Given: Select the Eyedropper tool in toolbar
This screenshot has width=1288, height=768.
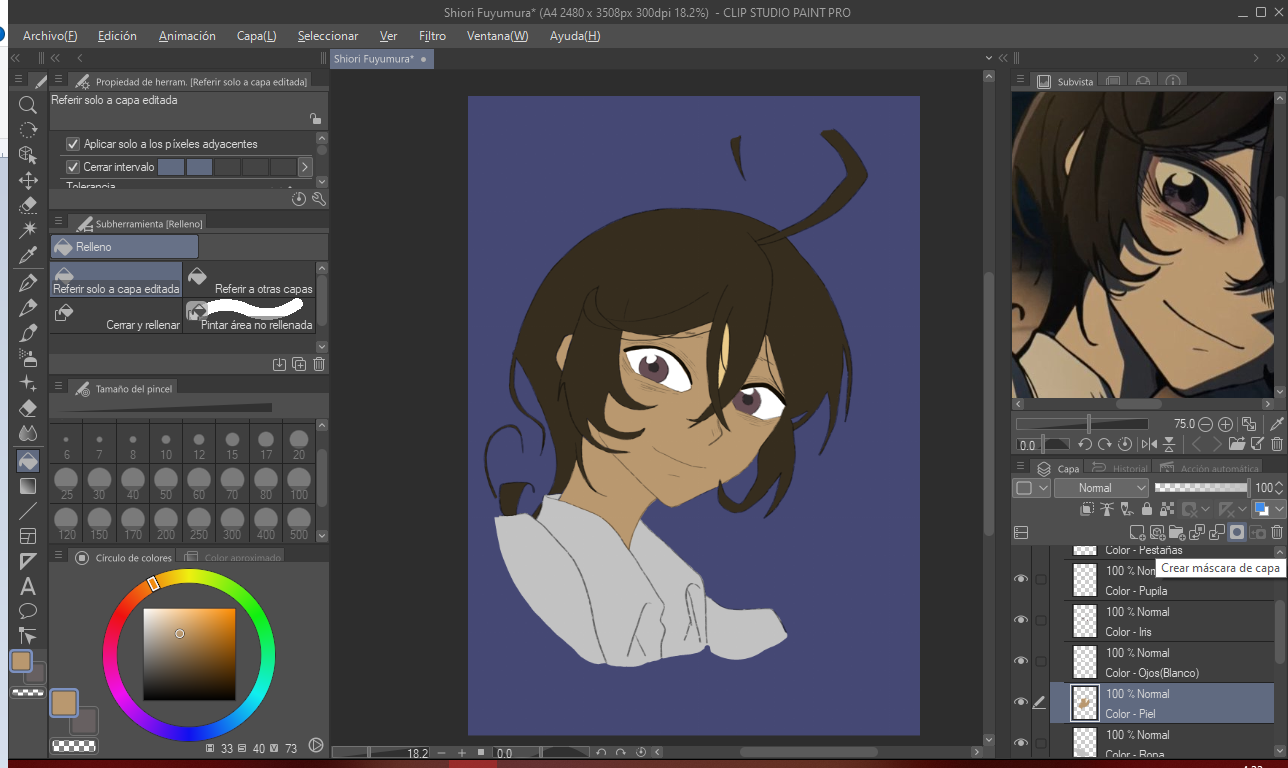Looking at the screenshot, I should tap(28, 257).
